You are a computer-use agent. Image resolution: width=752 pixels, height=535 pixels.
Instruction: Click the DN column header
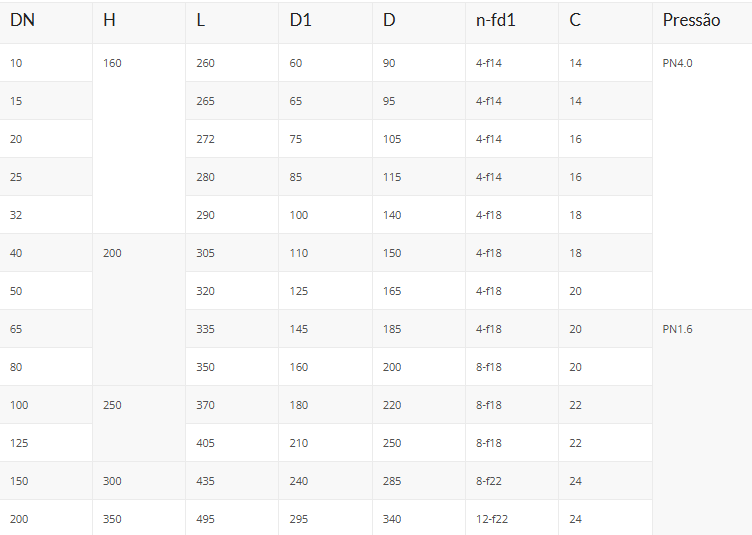[x=21, y=20]
